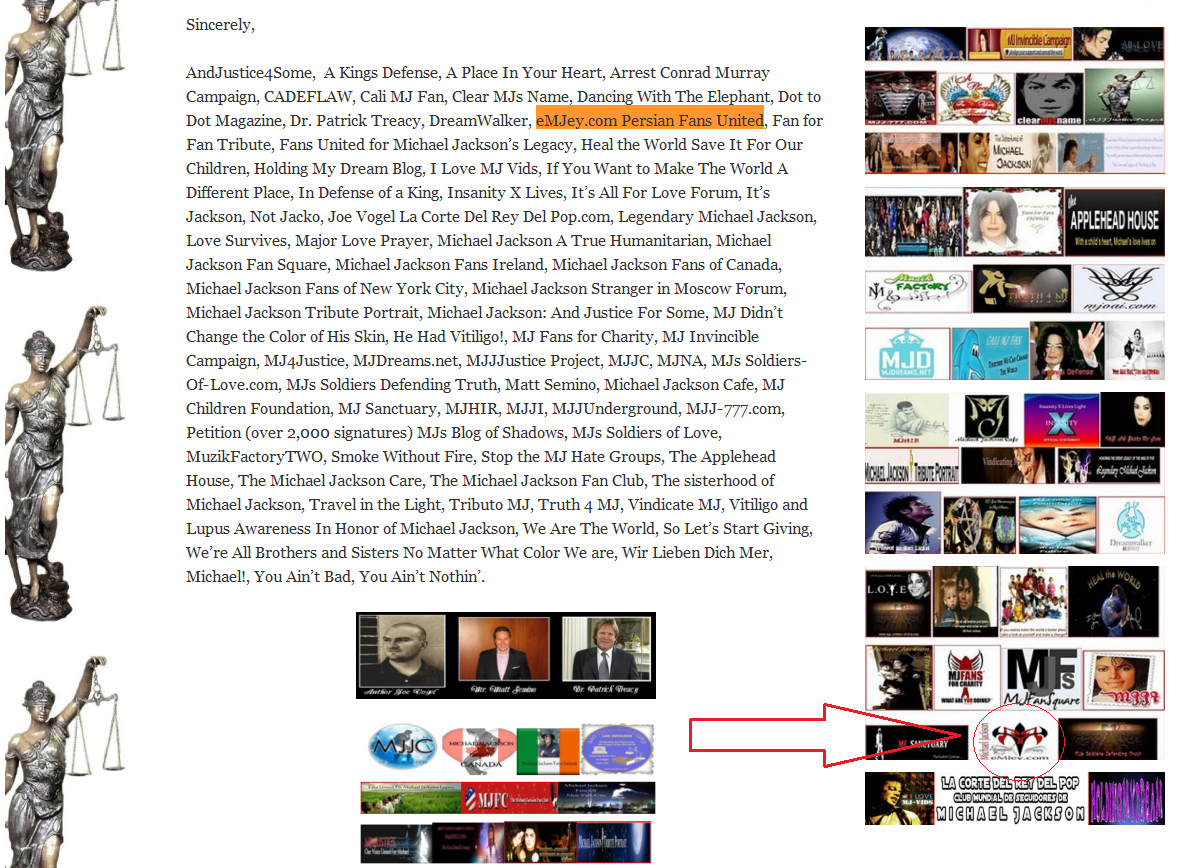Click highlighted eMJey.com Persian Fans United text
Image resolution: width=1200 pixels, height=868 pixels.
[x=649, y=121]
